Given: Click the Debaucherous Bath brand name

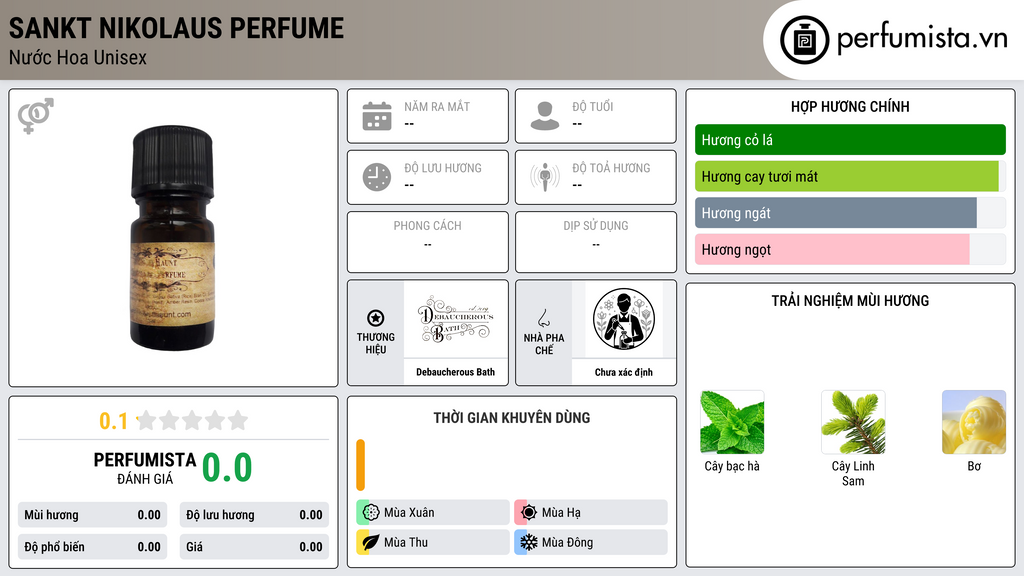Looking at the screenshot, I should (456, 372).
